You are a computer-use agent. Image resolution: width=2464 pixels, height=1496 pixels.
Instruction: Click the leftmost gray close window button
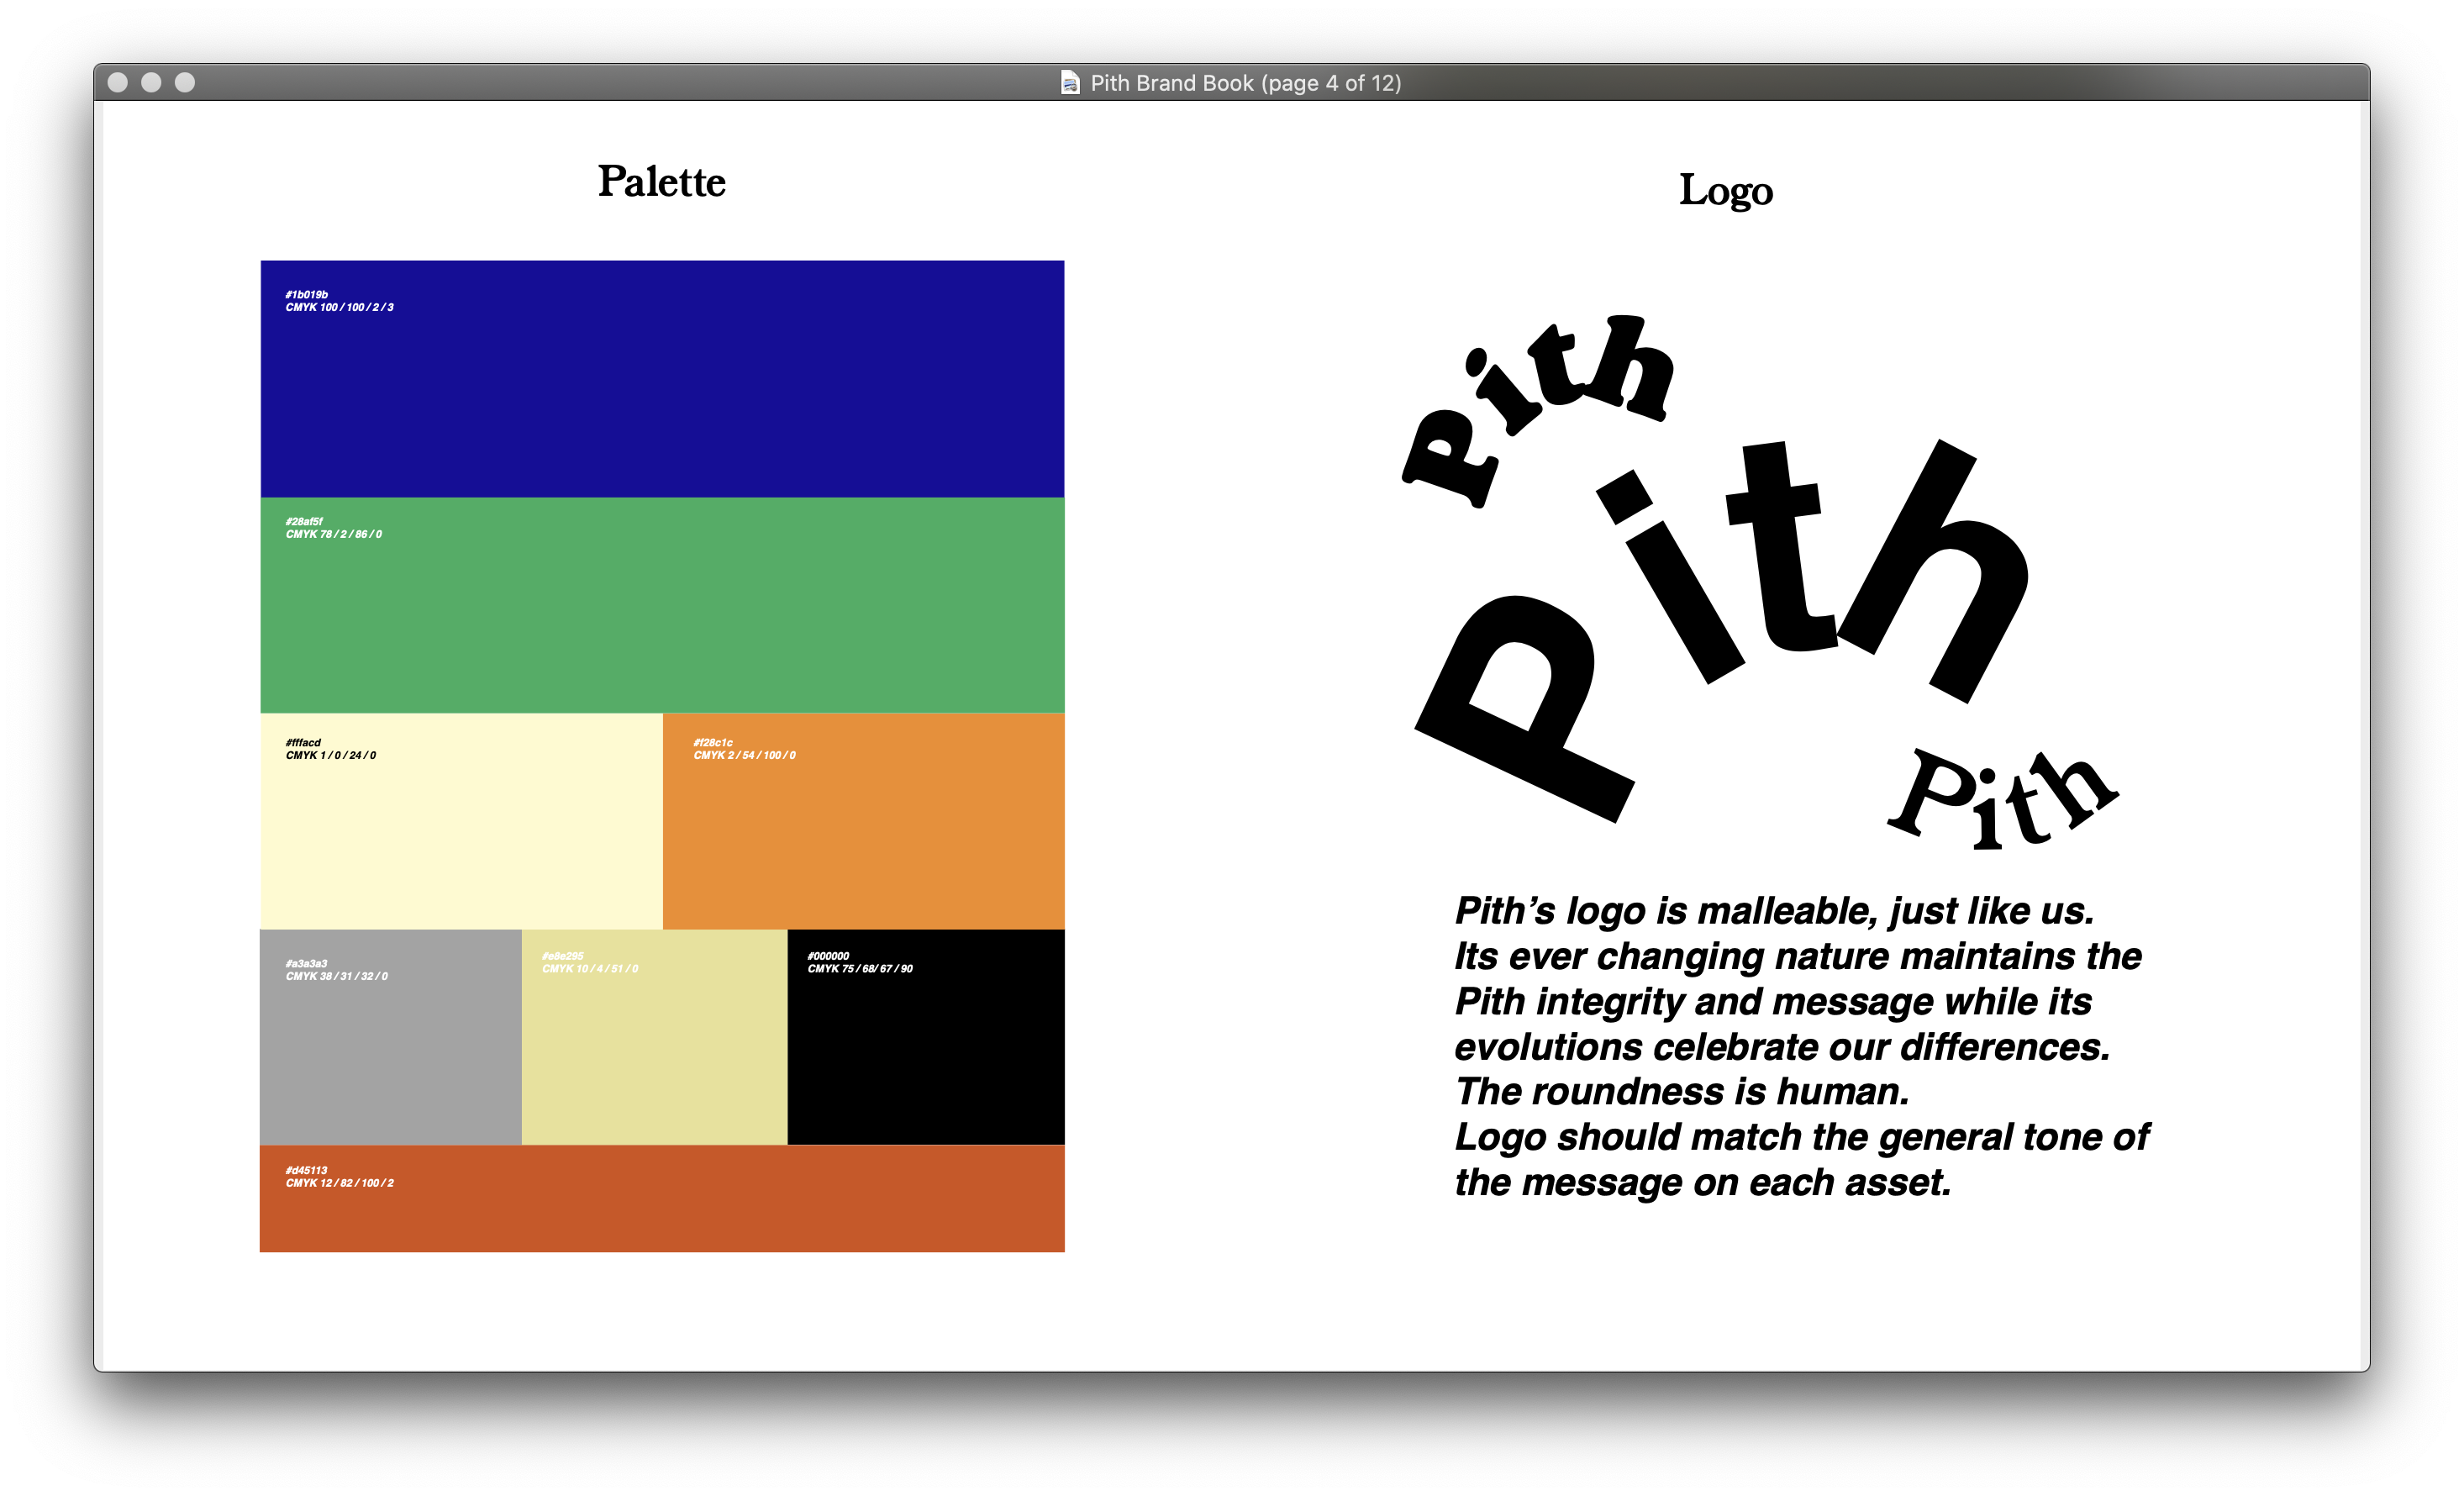(x=117, y=83)
